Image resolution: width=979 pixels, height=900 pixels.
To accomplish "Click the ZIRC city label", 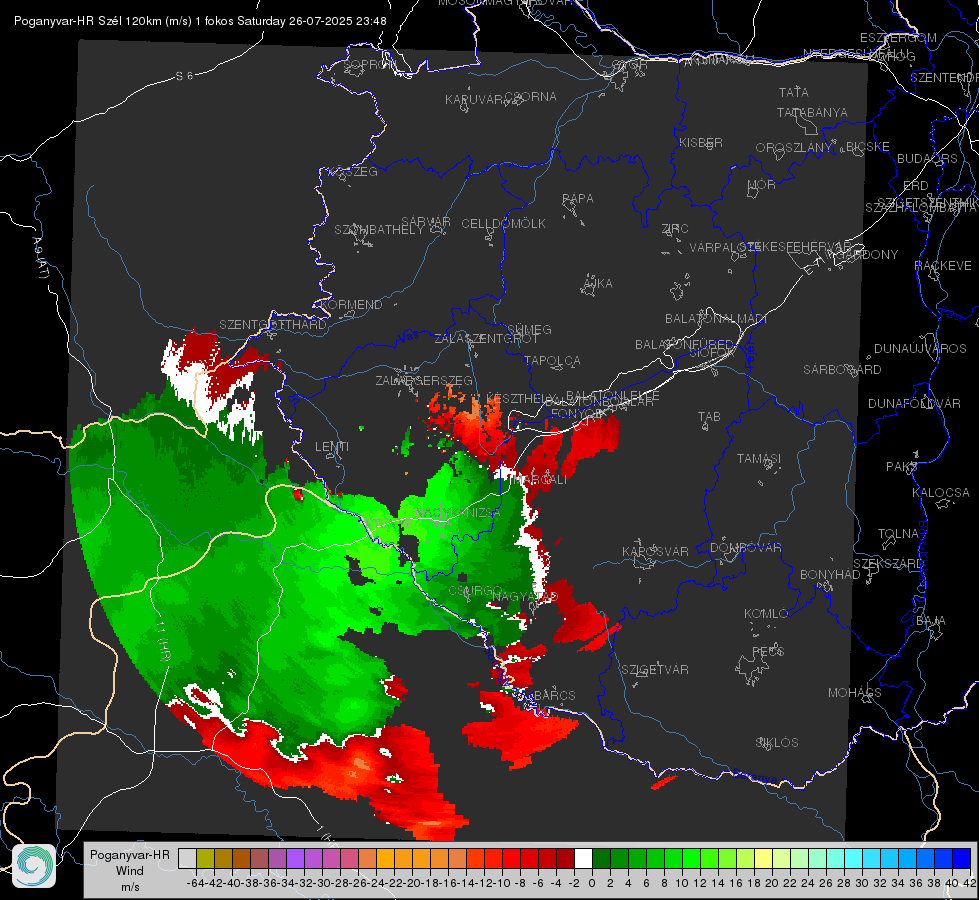I will [675, 229].
